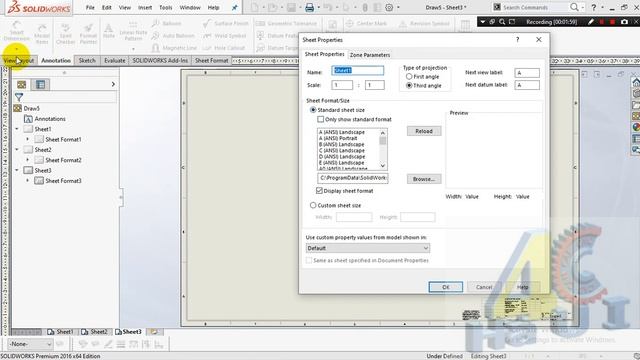Click the Magnetic Line tool
Viewport: 640px width, 360px height.
[x=174, y=48]
